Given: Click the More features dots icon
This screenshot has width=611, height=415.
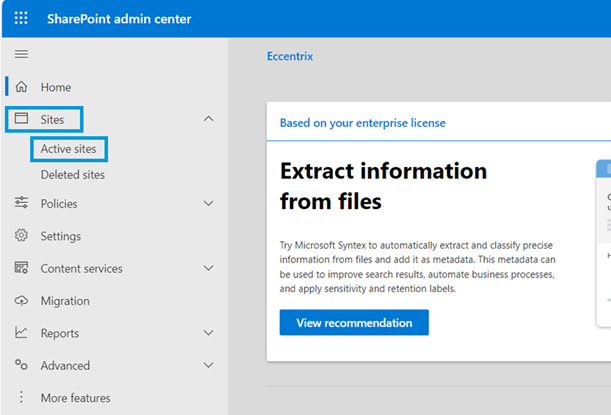Looking at the screenshot, I should tap(21, 398).
